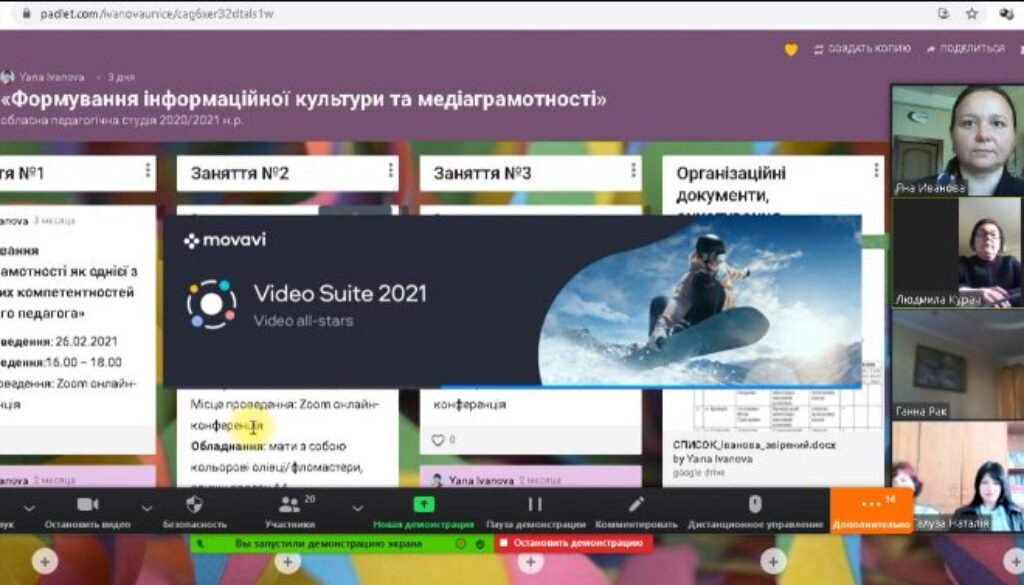Open Заняття №1 column options menu
The image size is (1024, 585).
[148, 170]
